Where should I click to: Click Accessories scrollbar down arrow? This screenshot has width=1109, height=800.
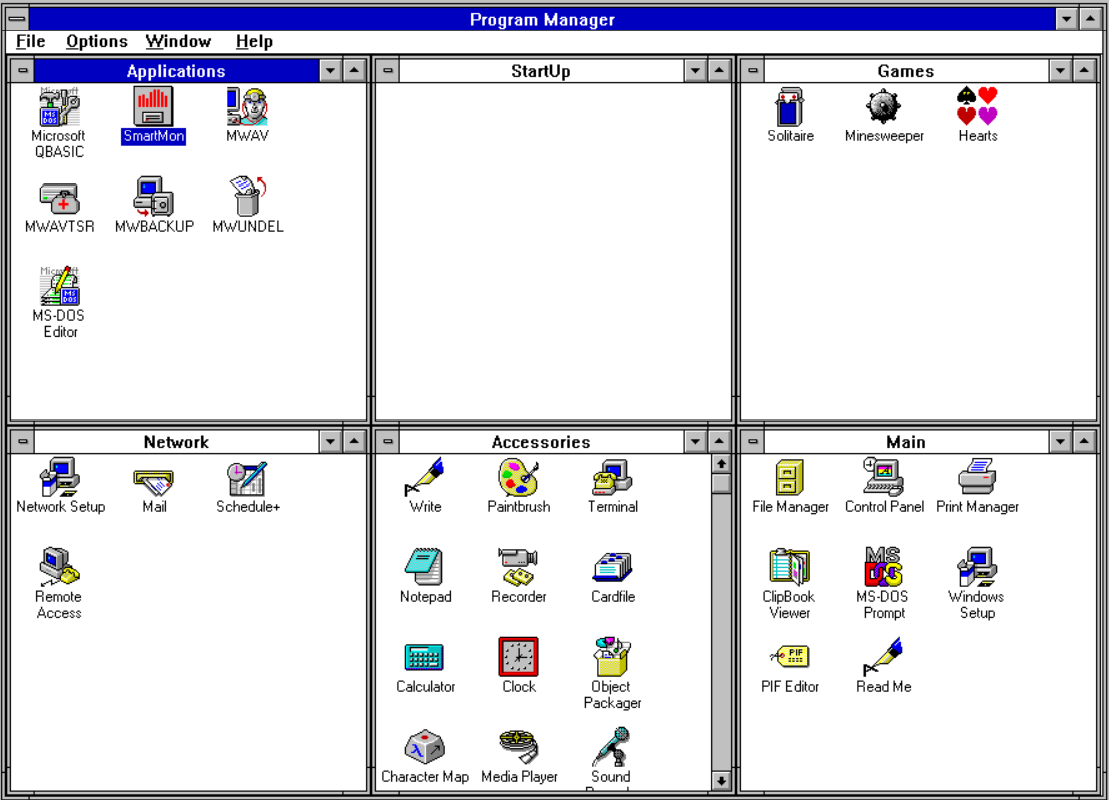[721, 781]
